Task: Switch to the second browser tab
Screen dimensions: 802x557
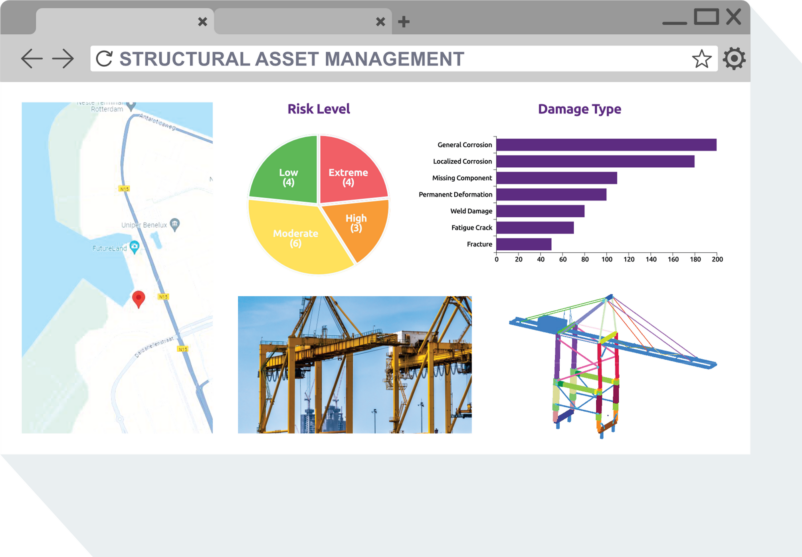Action: 295,21
